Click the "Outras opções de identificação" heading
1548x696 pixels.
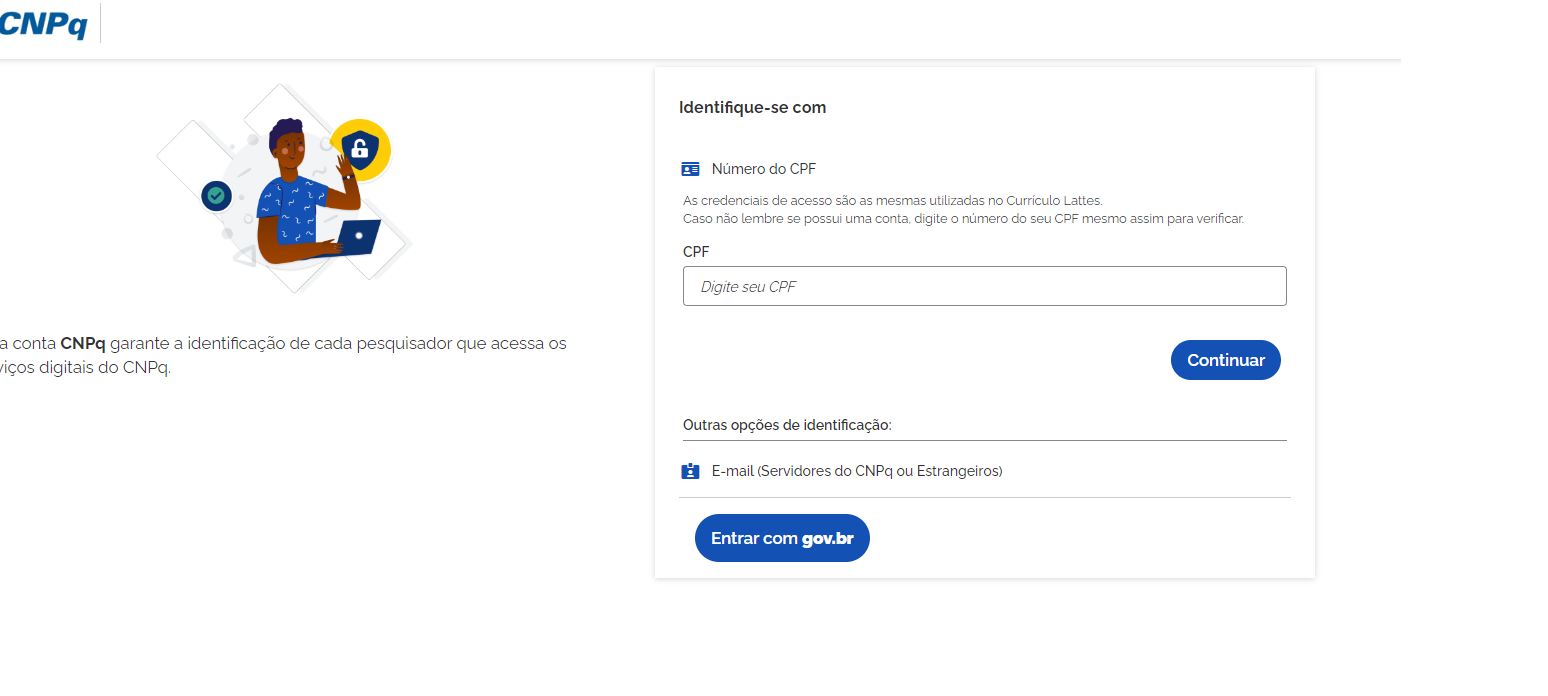787,425
